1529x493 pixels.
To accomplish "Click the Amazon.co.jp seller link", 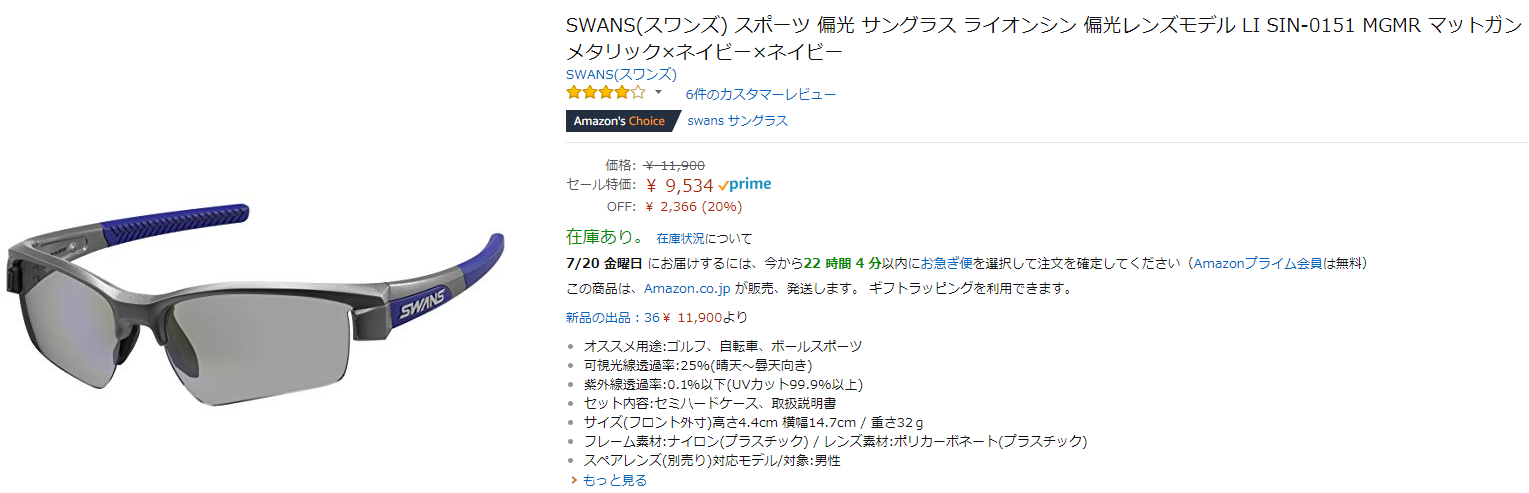I will click(x=688, y=289).
